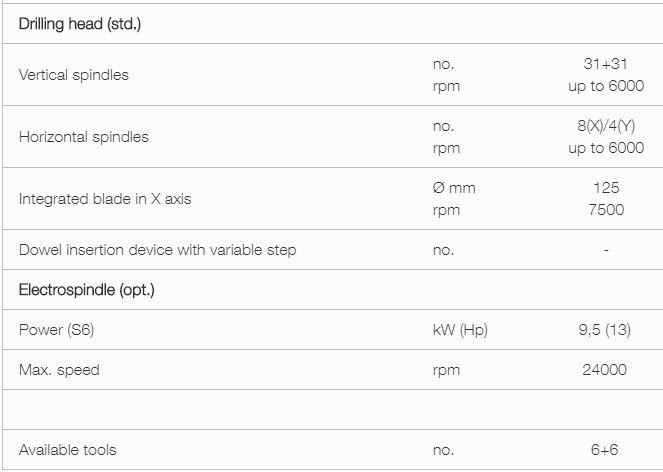This screenshot has width=663, height=472.
Task: Select "Dowel insertion device with variable step"
Action: [158, 250]
